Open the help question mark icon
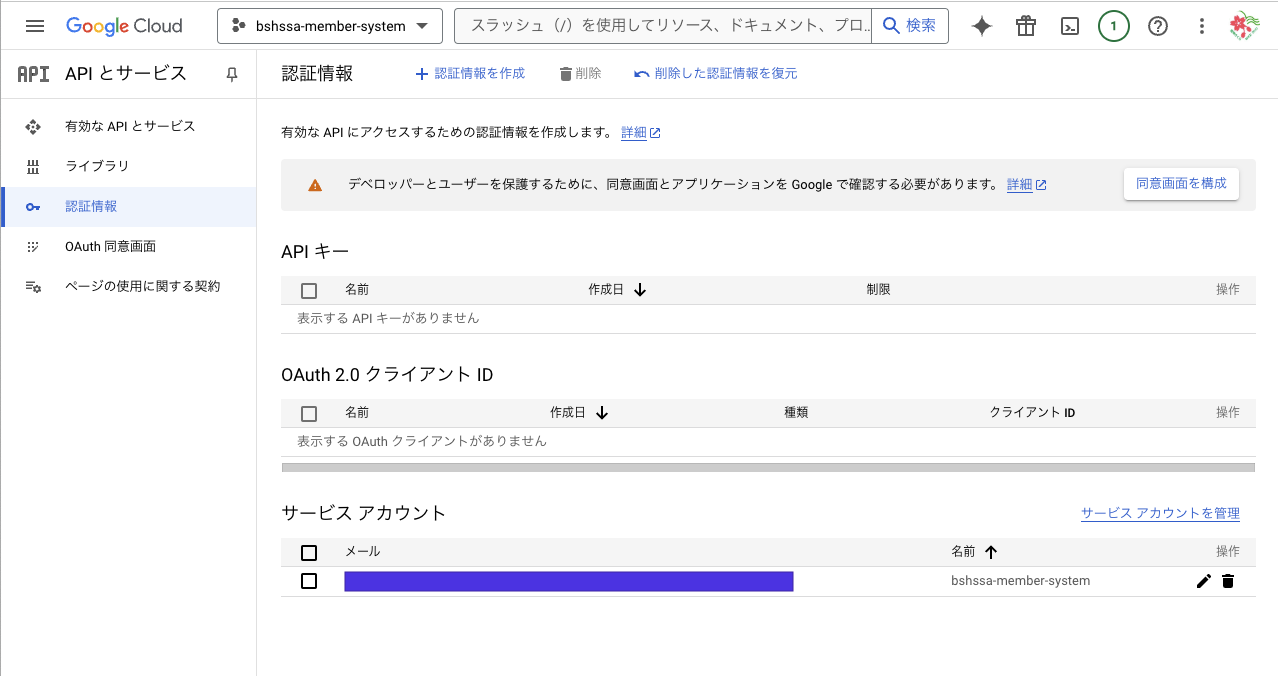 click(x=1157, y=27)
